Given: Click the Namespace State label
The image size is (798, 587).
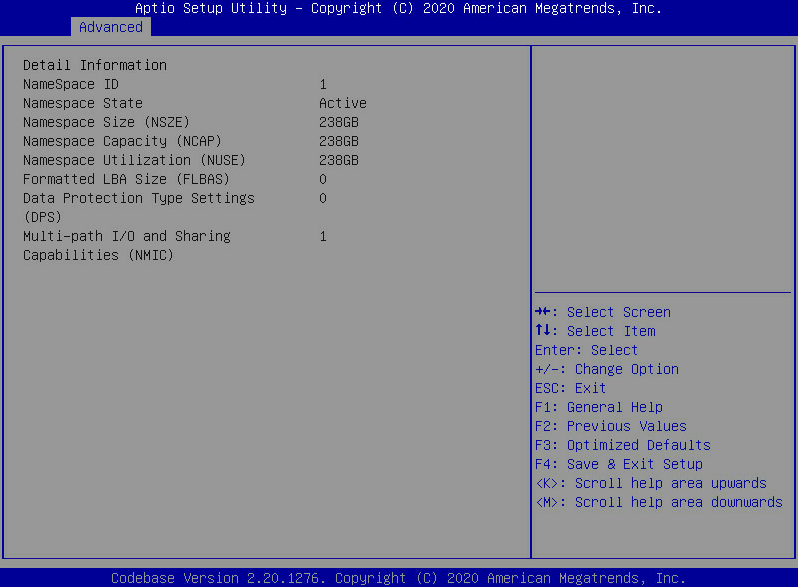Looking at the screenshot, I should point(82,103).
